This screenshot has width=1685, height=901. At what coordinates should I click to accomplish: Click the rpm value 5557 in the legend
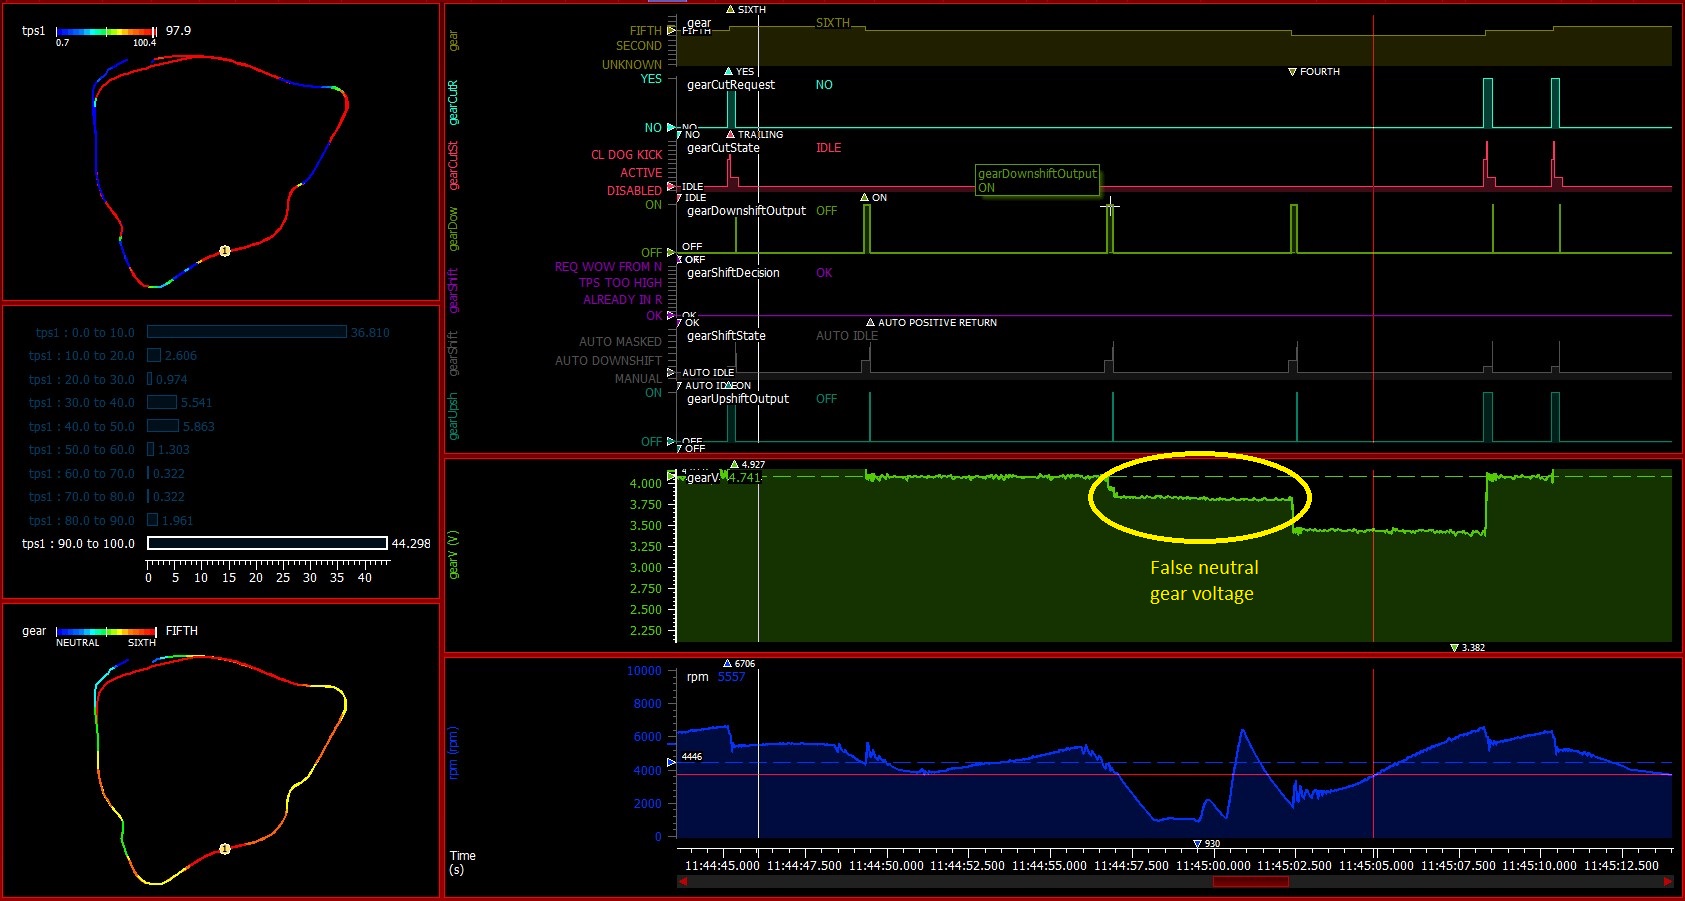click(731, 677)
